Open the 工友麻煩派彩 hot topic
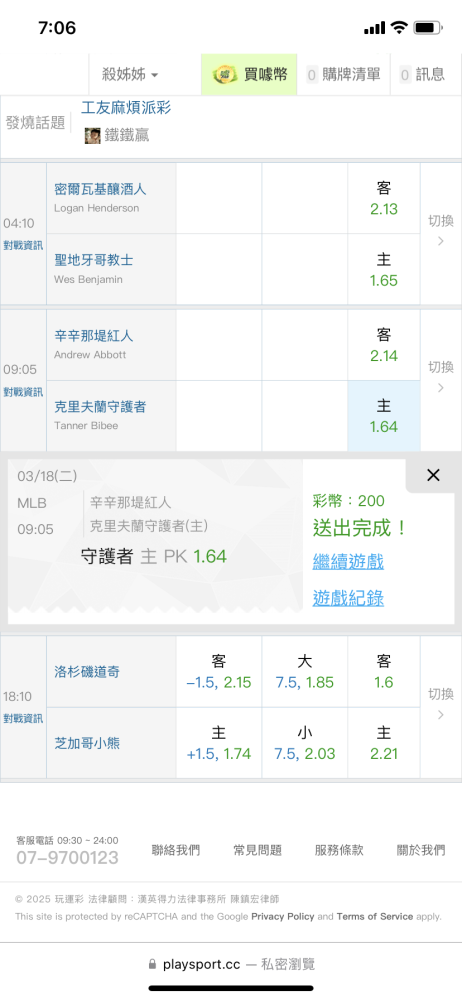The width and height of the screenshot is (462, 1000). (126, 107)
